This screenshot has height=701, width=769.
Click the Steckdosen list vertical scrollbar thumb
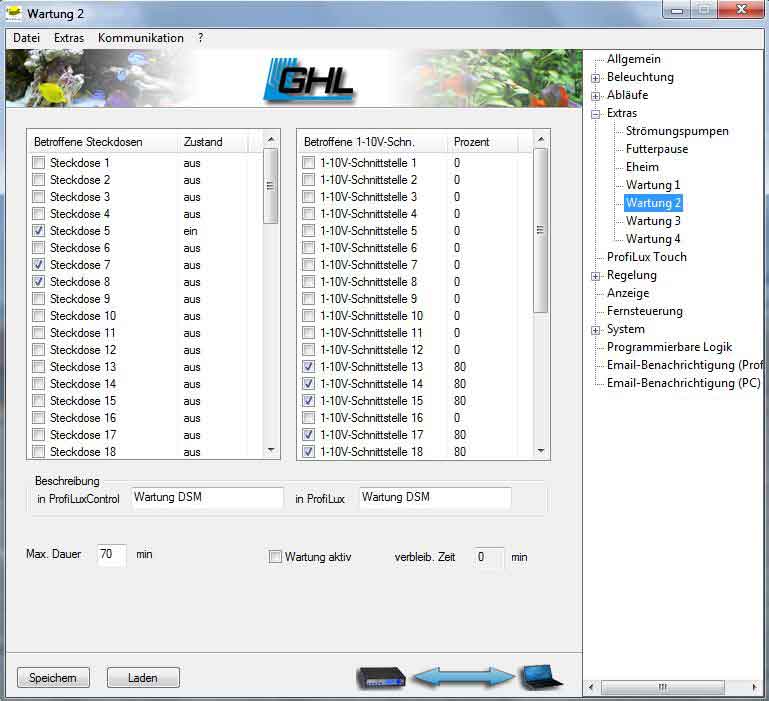point(271,185)
